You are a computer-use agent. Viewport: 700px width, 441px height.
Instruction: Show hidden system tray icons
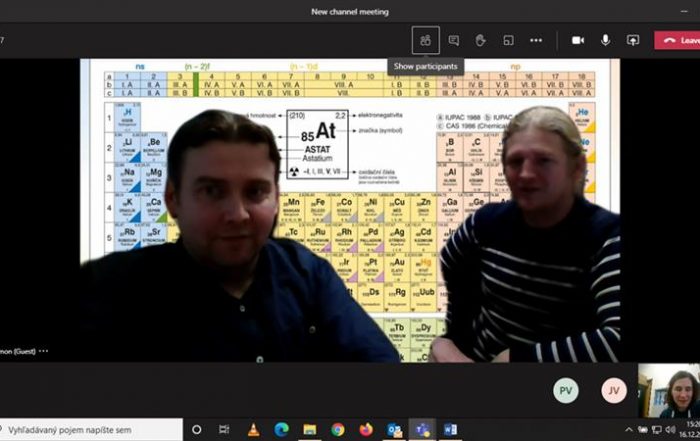point(629,430)
